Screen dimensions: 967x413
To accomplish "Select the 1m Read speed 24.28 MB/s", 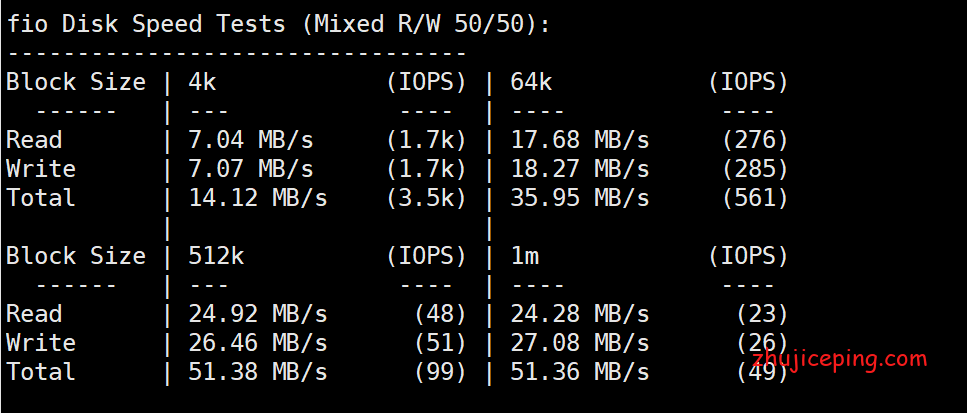I will click(580, 314).
